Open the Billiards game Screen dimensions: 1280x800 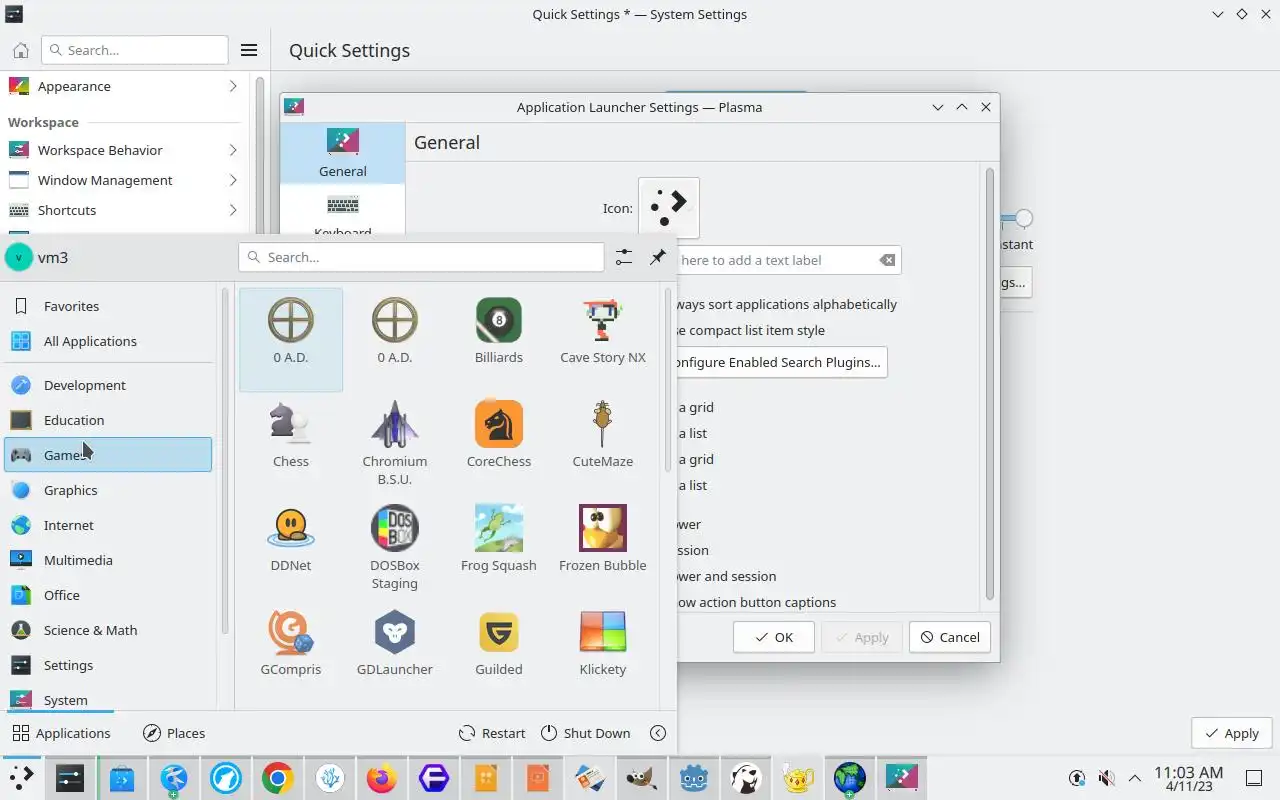pyautogui.click(x=499, y=332)
